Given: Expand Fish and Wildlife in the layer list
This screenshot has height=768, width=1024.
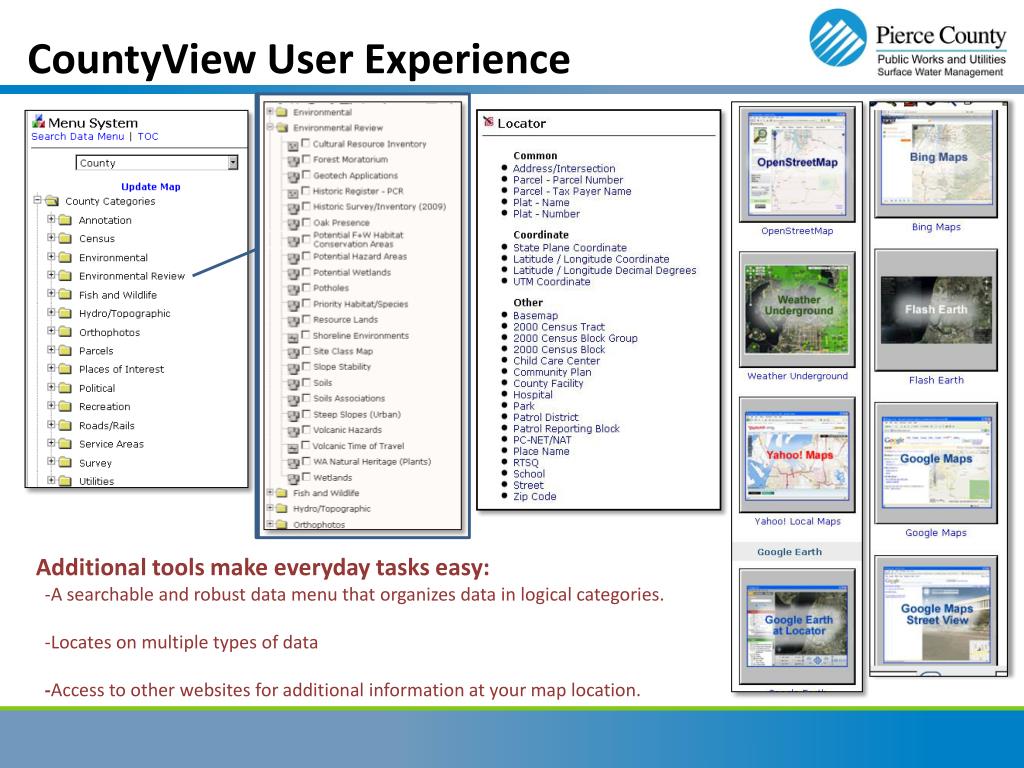Looking at the screenshot, I should coord(270,492).
